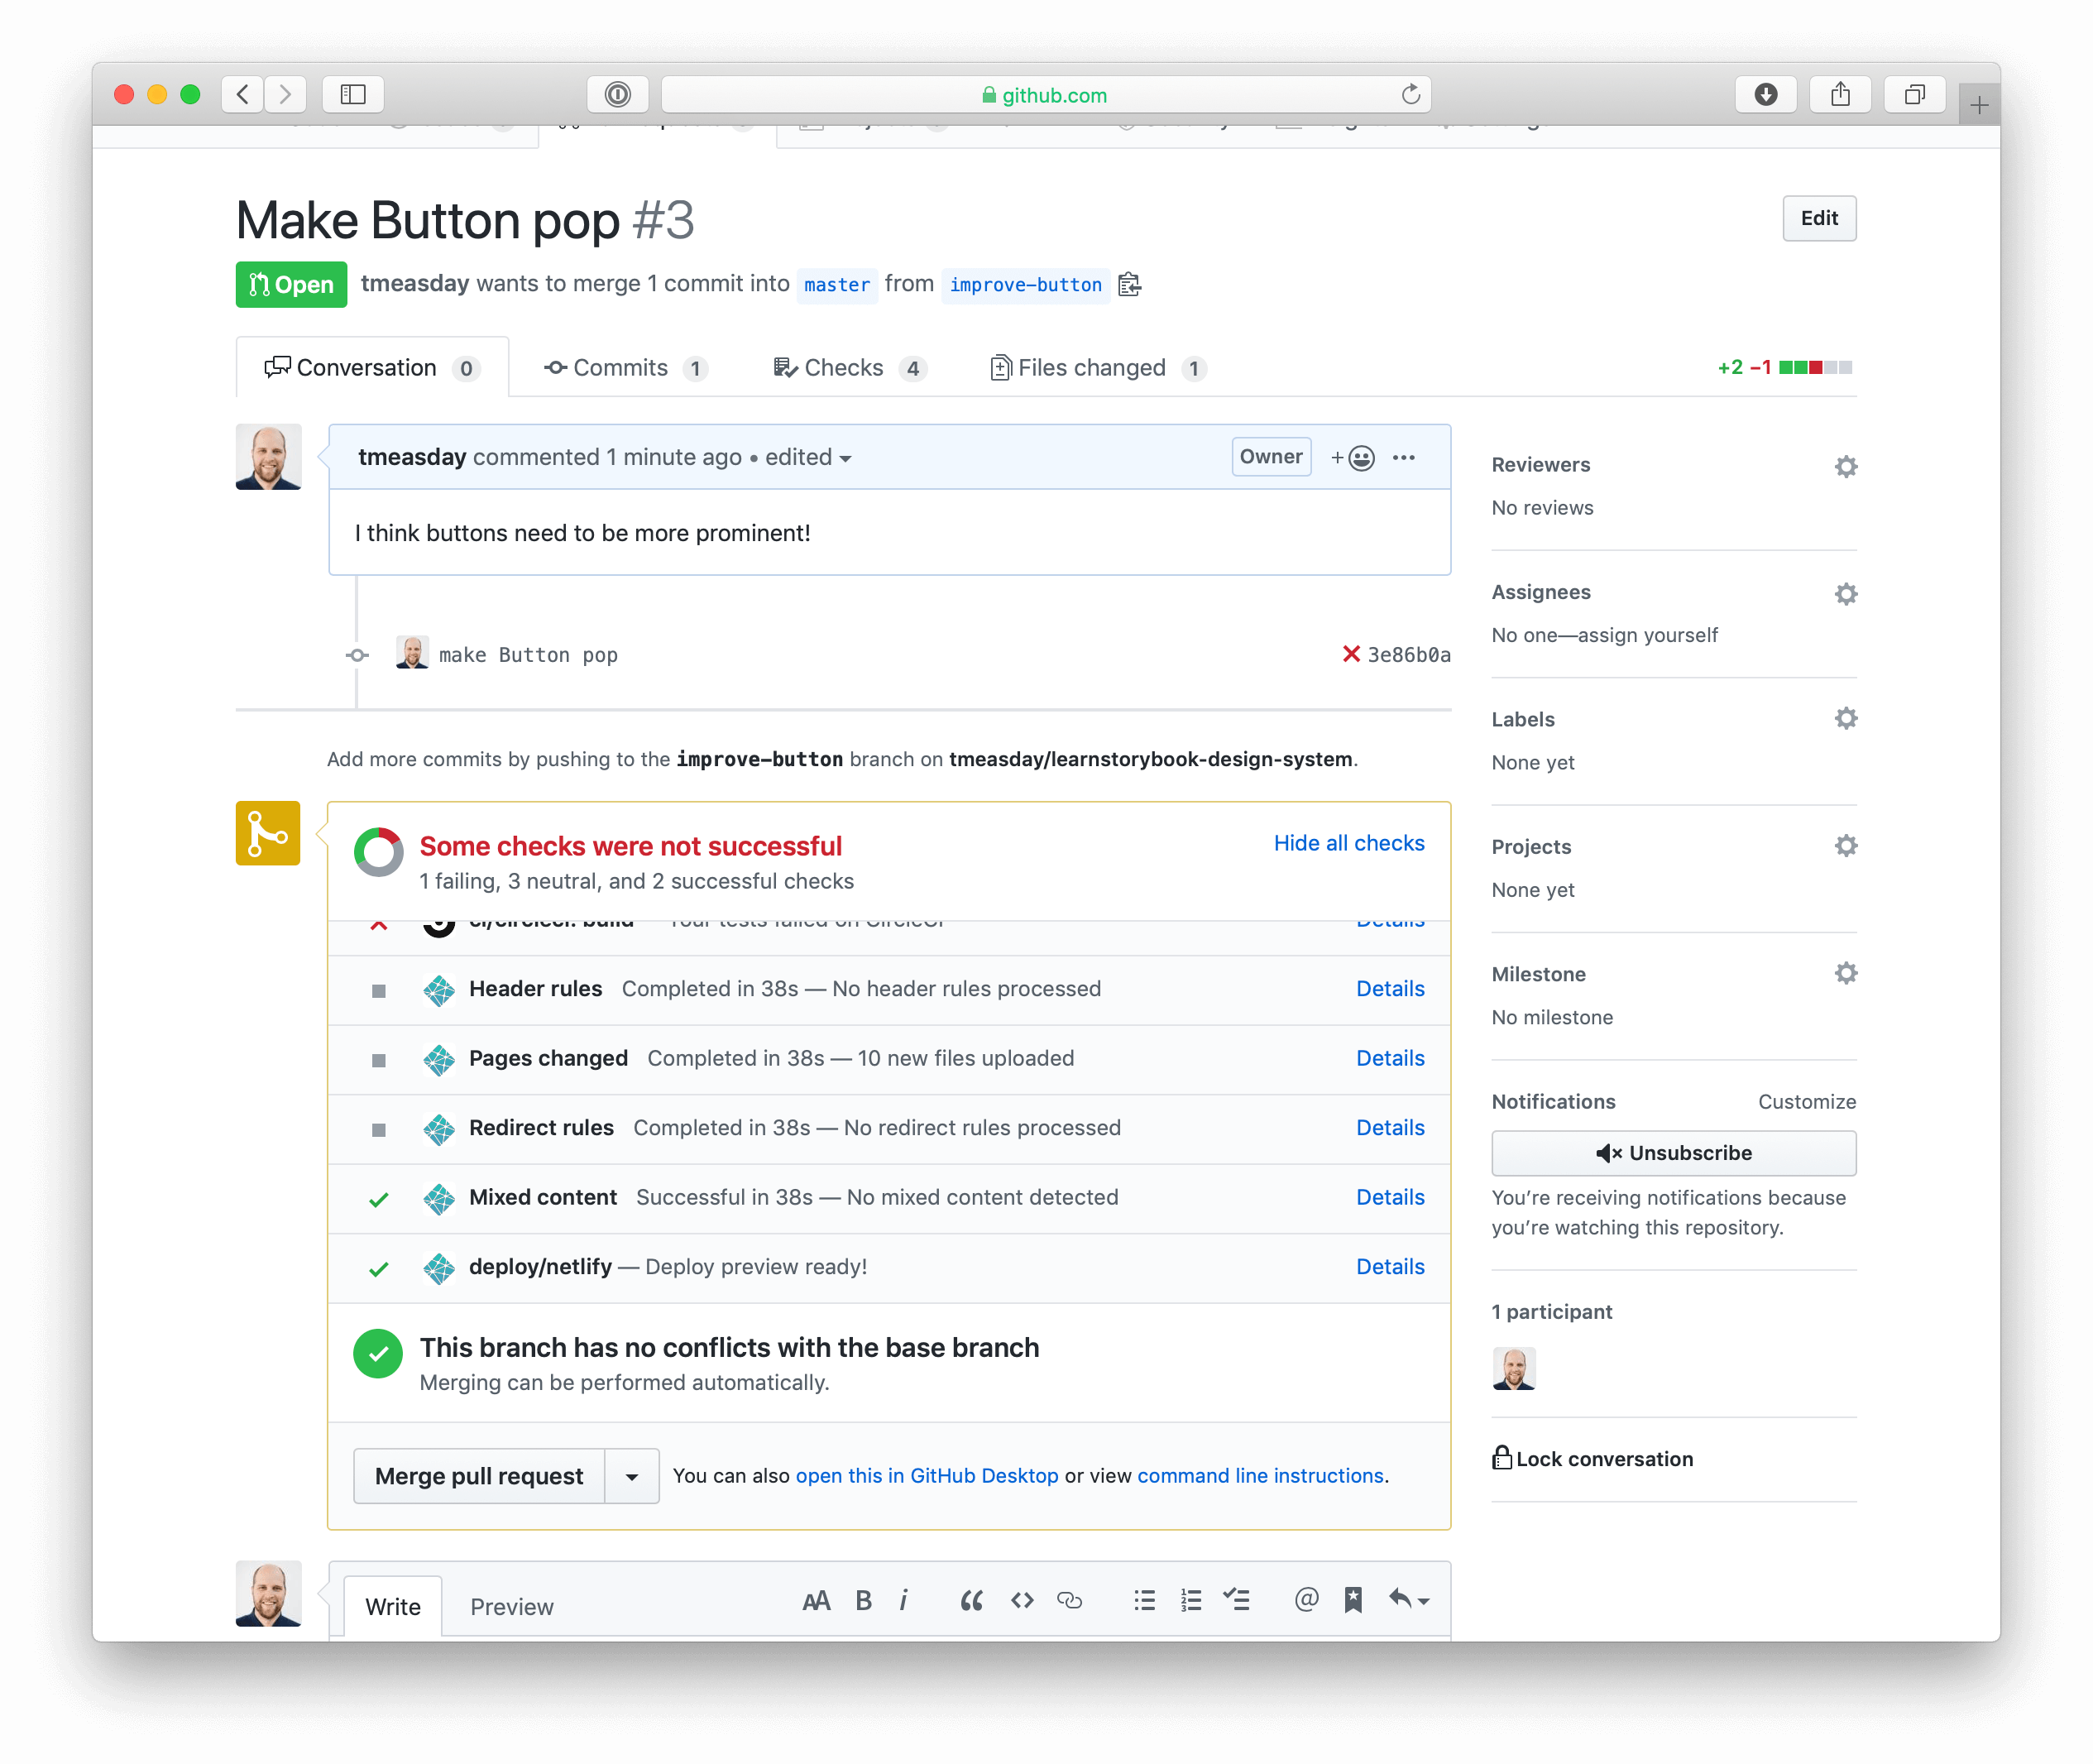Screen dimensions: 2093x1764
Task: Open the 'open this in GitHub Desktop' link
Action: point(927,1476)
